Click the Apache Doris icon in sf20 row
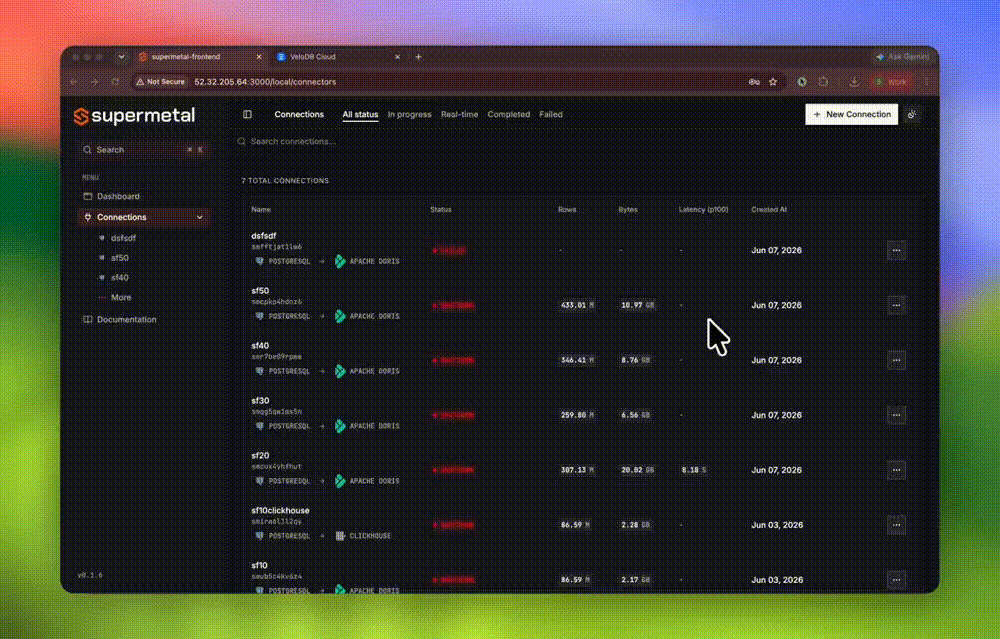Image resolution: width=1000 pixels, height=639 pixels. pyautogui.click(x=340, y=481)
